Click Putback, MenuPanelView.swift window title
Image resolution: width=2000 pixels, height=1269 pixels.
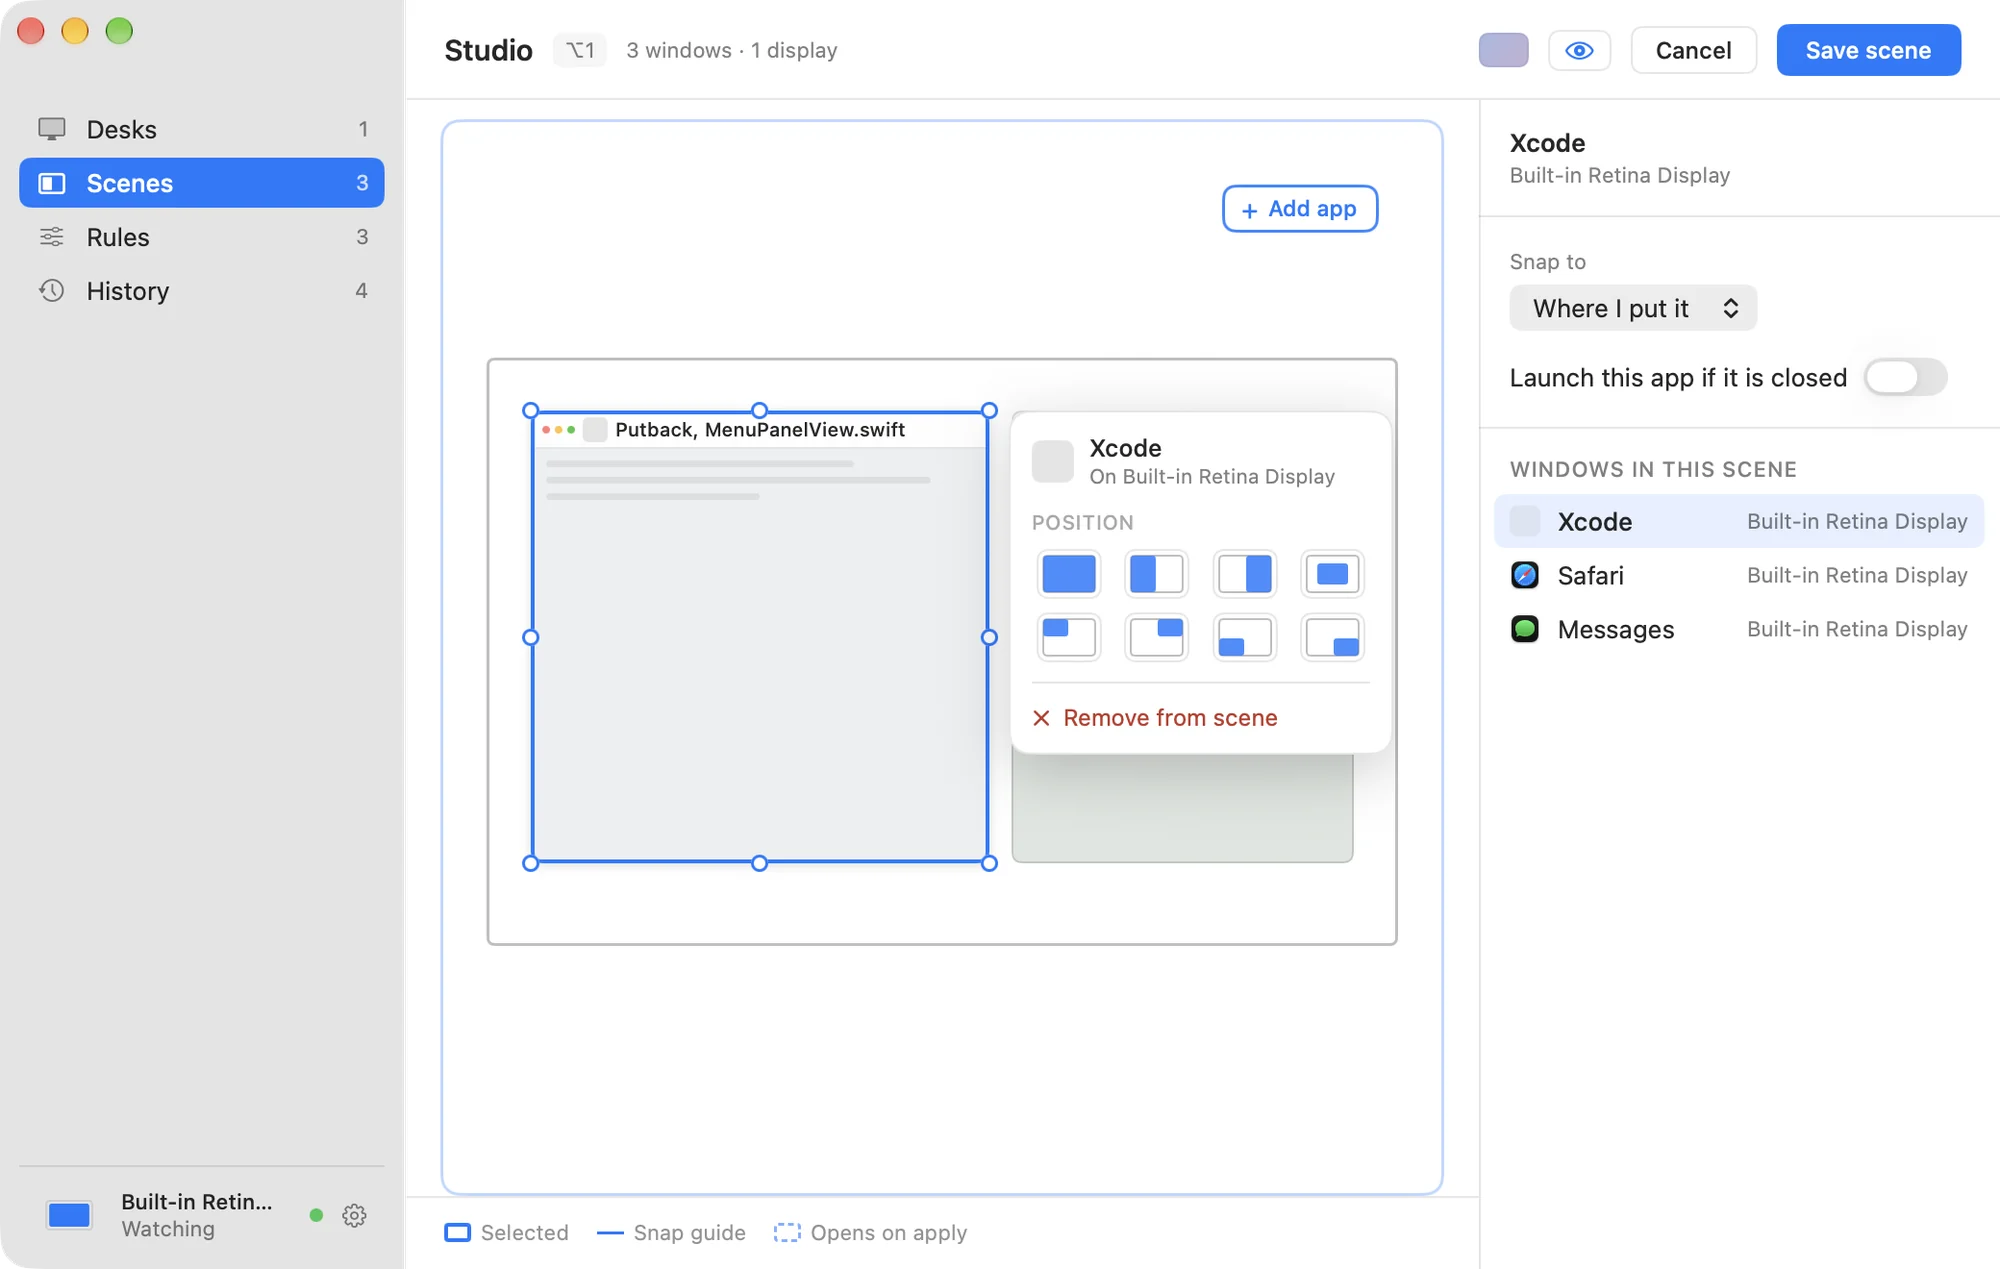click(760, 430)
